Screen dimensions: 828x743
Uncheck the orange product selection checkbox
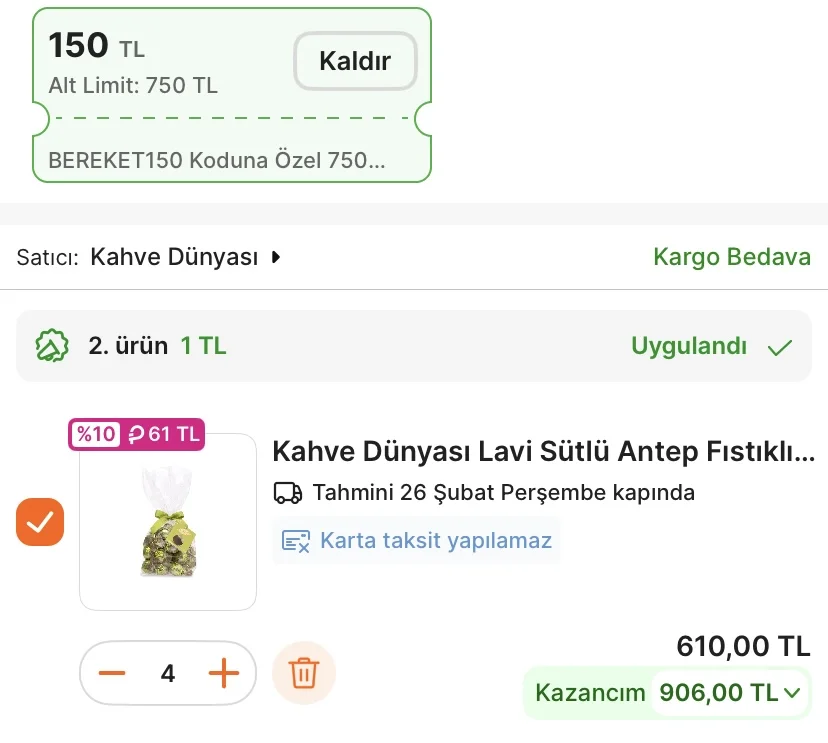(40, 522)
